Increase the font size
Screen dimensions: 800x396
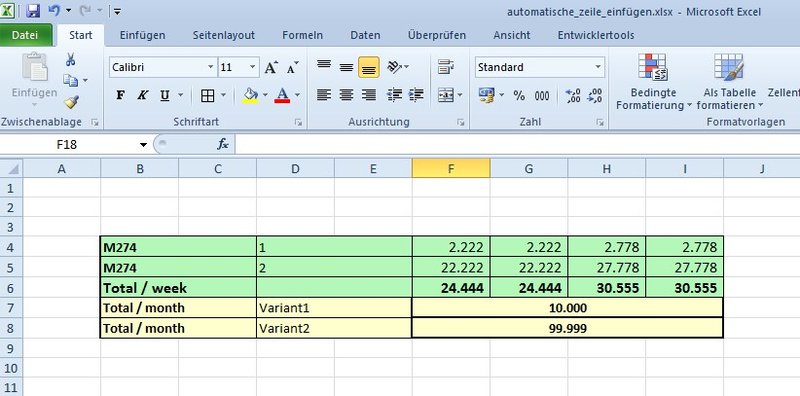click(271, 67)
